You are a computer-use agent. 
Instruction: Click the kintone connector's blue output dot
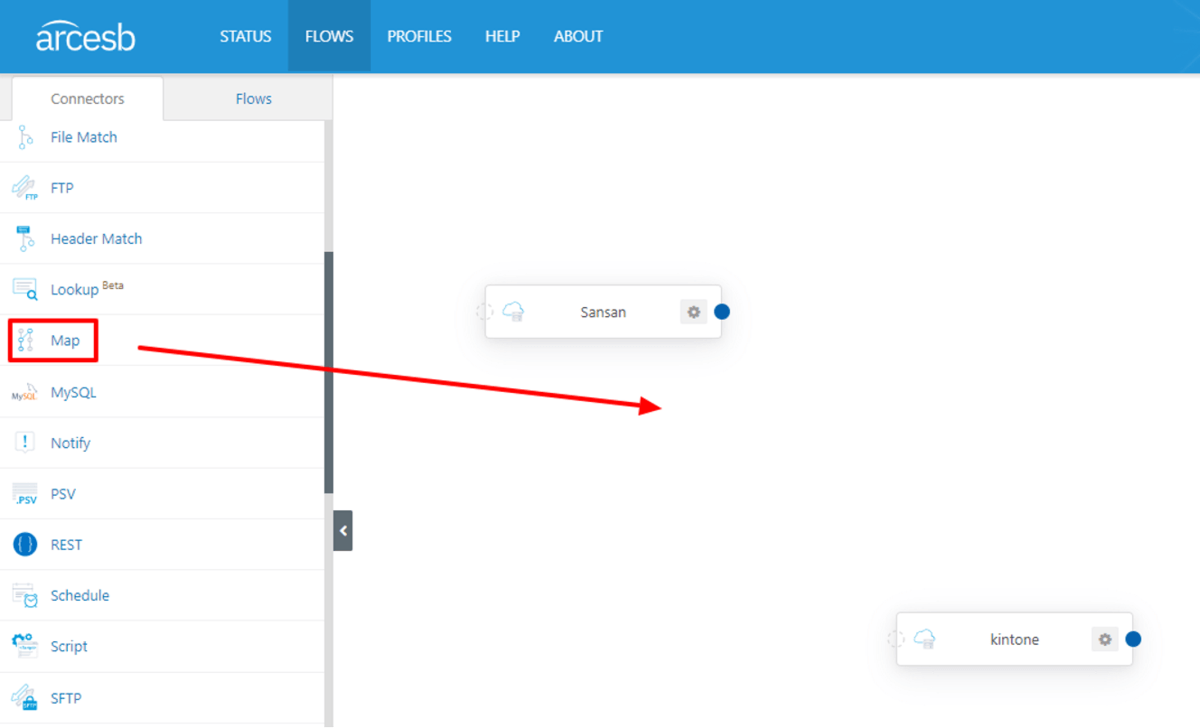coord(1133,639)
